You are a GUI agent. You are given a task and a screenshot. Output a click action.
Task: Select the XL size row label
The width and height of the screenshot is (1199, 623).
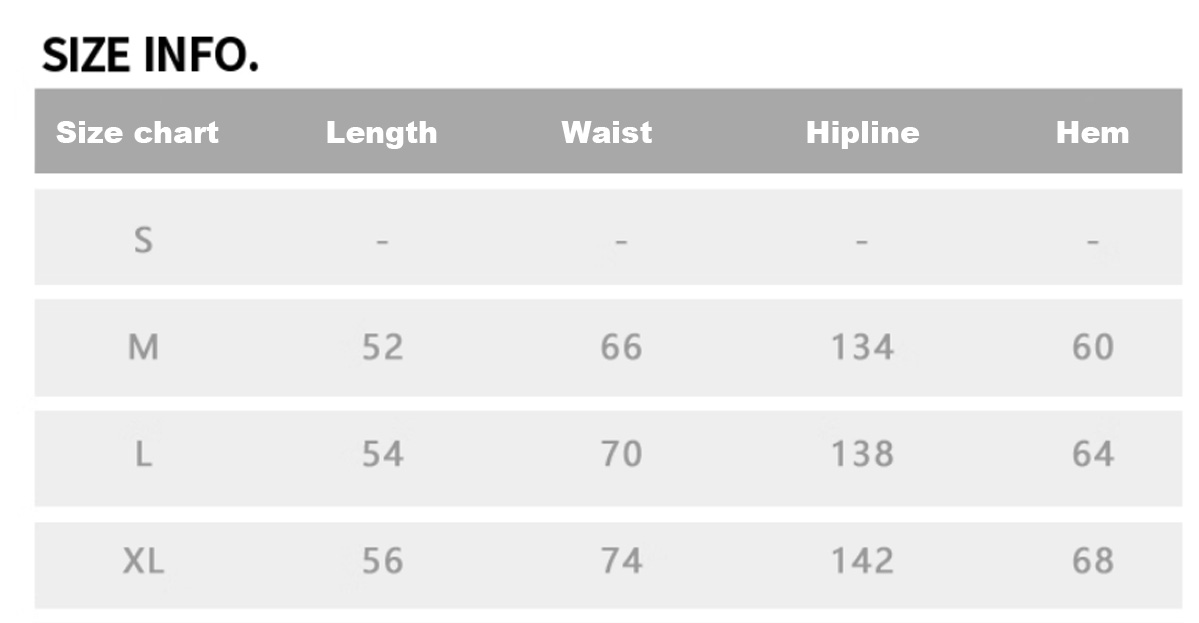click(144, 561)
